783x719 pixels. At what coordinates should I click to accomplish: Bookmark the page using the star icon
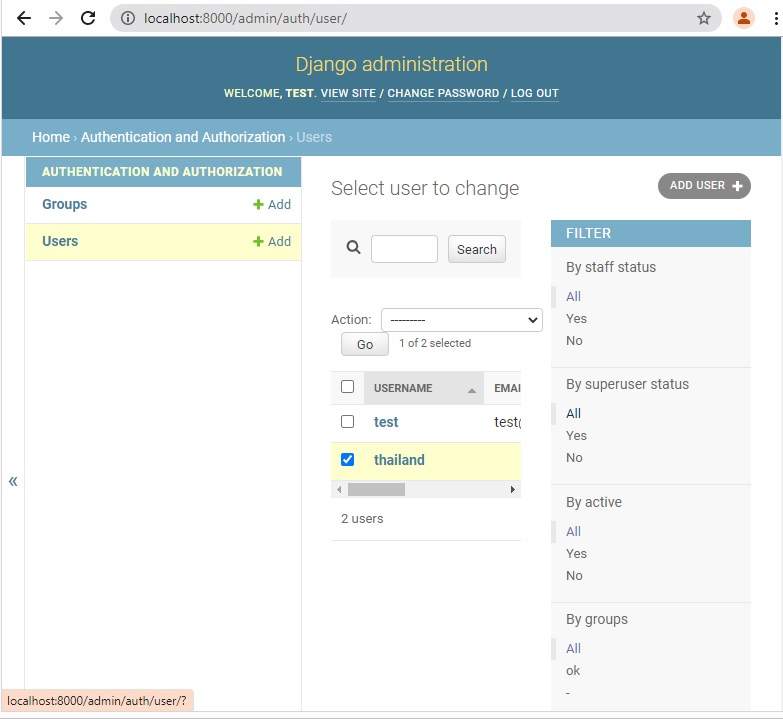704,18
